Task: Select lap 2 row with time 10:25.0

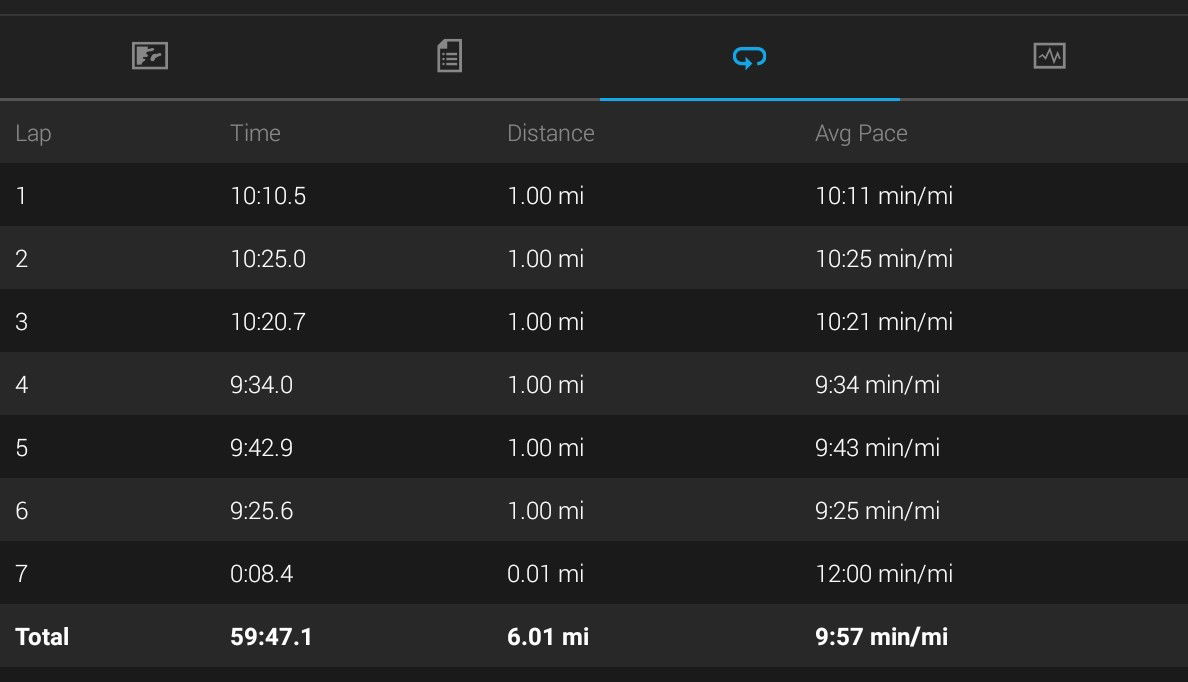Action: tap(594, 258)
